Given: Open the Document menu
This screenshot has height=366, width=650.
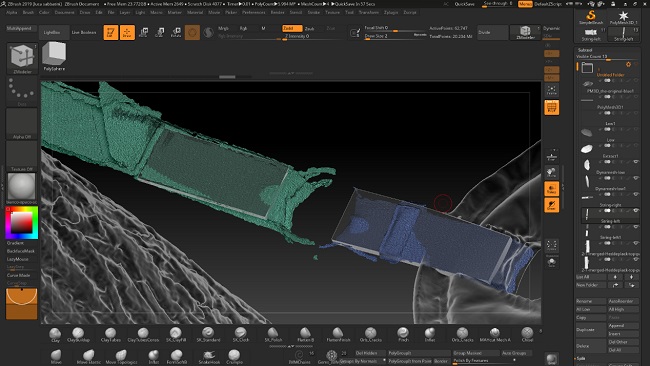Looking at the screenshot, I should pos(65,12).
